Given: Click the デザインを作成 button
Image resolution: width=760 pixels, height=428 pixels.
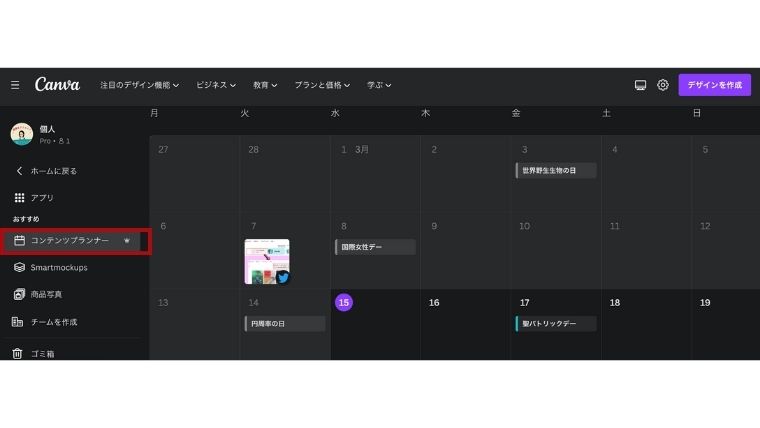Looking at the screenshot, I should 714,85.
